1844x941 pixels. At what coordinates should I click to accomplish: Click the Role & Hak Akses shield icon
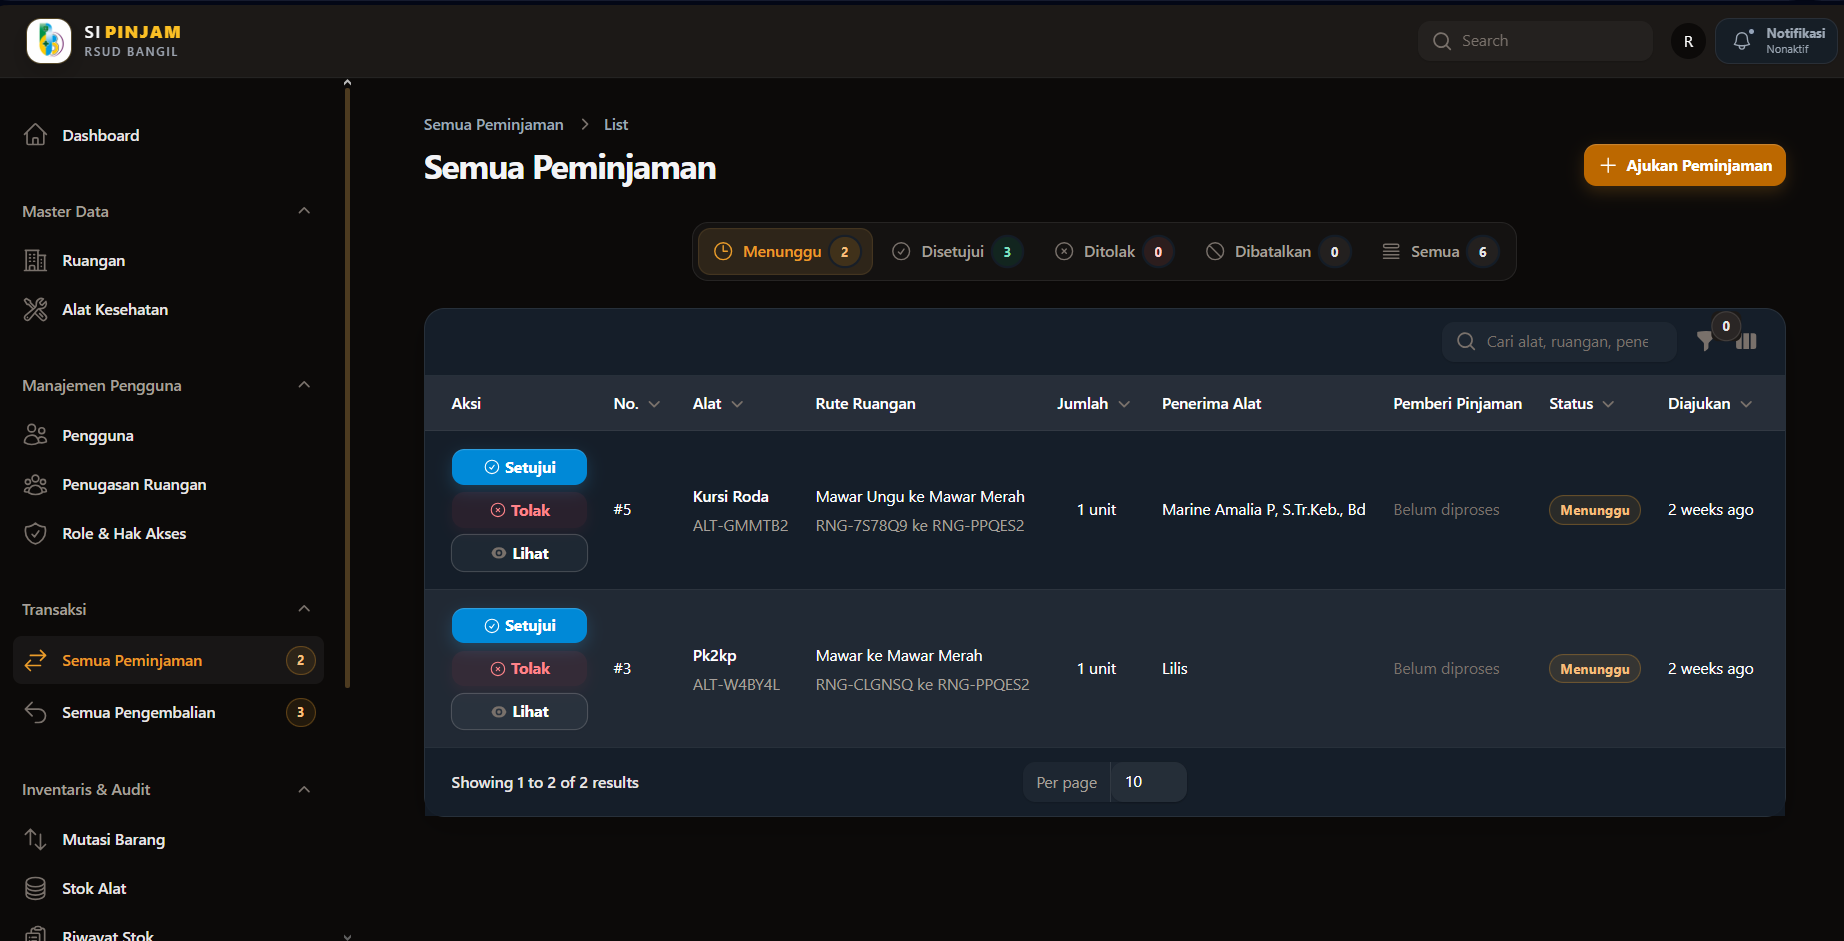click(x=36, y=533)
